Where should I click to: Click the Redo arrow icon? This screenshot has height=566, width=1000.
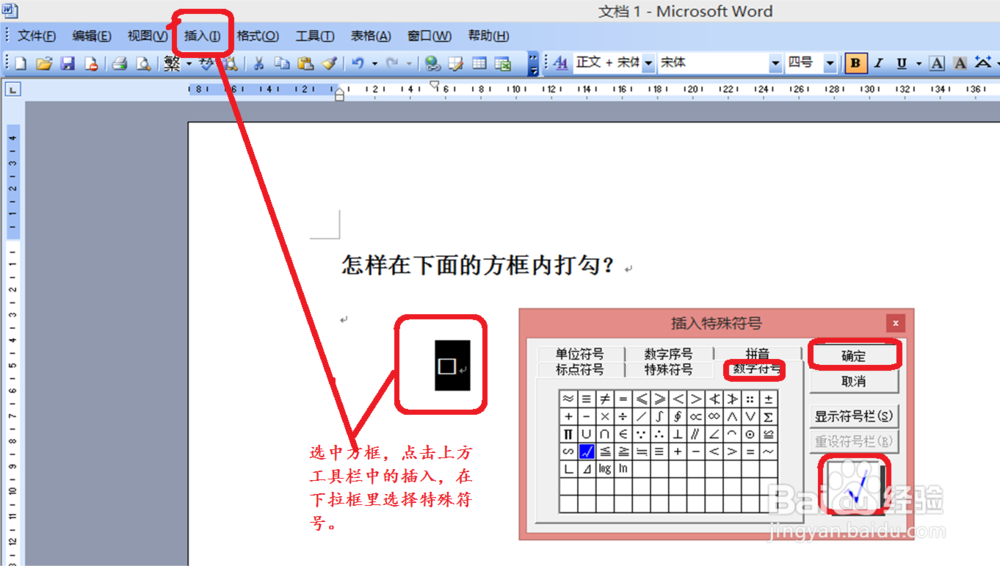coord(392,63)
